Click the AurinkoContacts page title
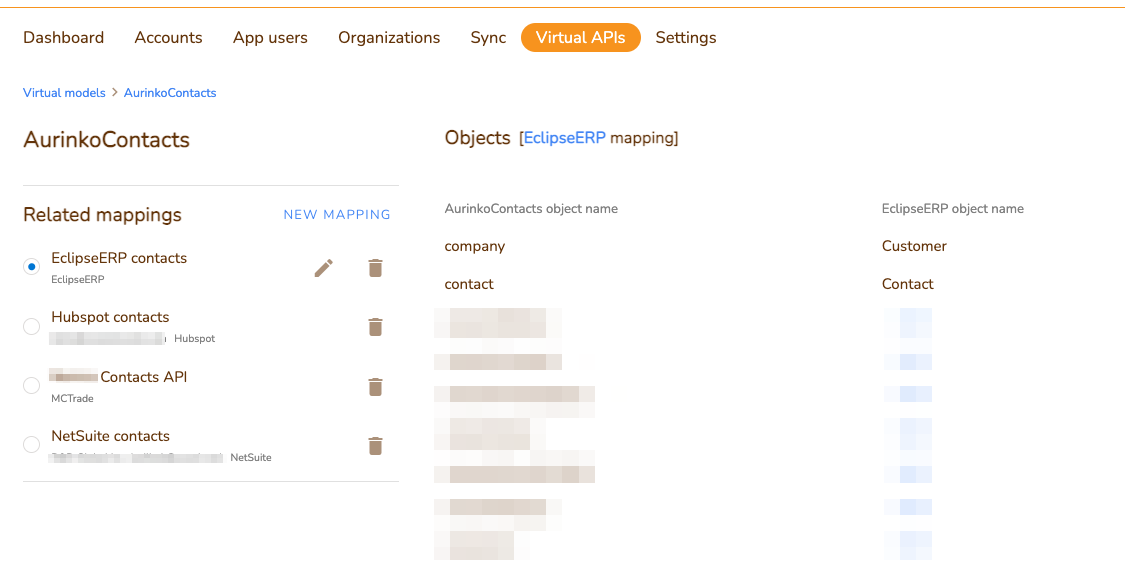1125x579 pixels. tap(106, 139)
